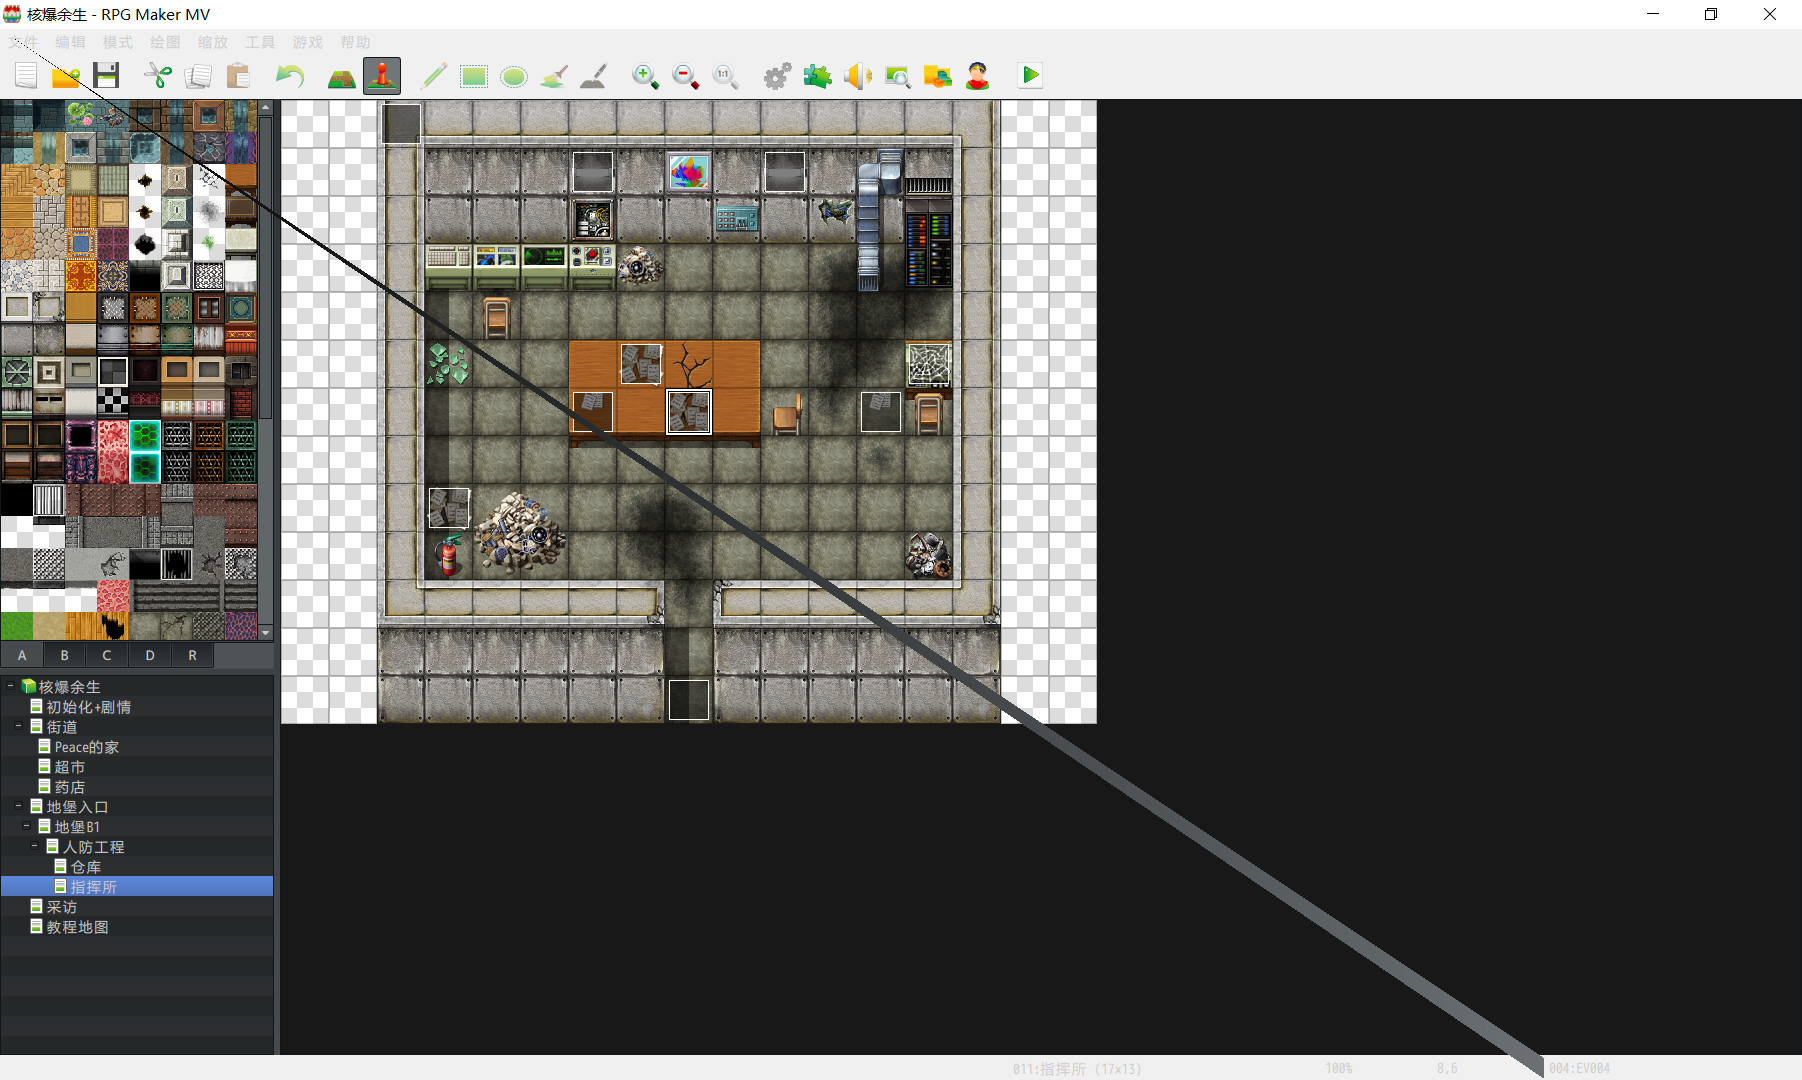Collapse the 核爆余生 root node

click(x=11, y=686)
